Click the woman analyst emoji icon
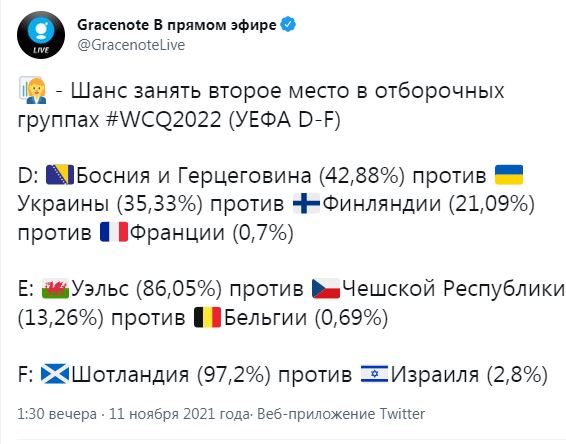 point(33,91)
